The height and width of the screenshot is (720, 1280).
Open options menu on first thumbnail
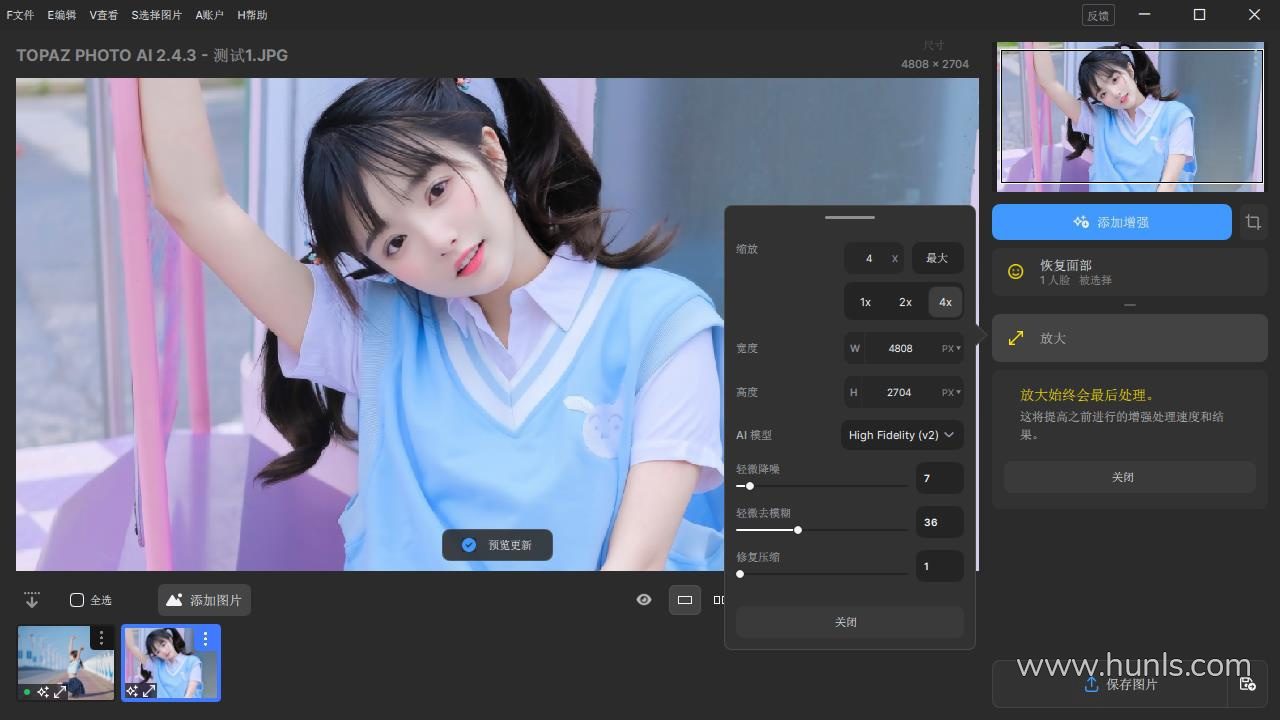coord(101,638)
